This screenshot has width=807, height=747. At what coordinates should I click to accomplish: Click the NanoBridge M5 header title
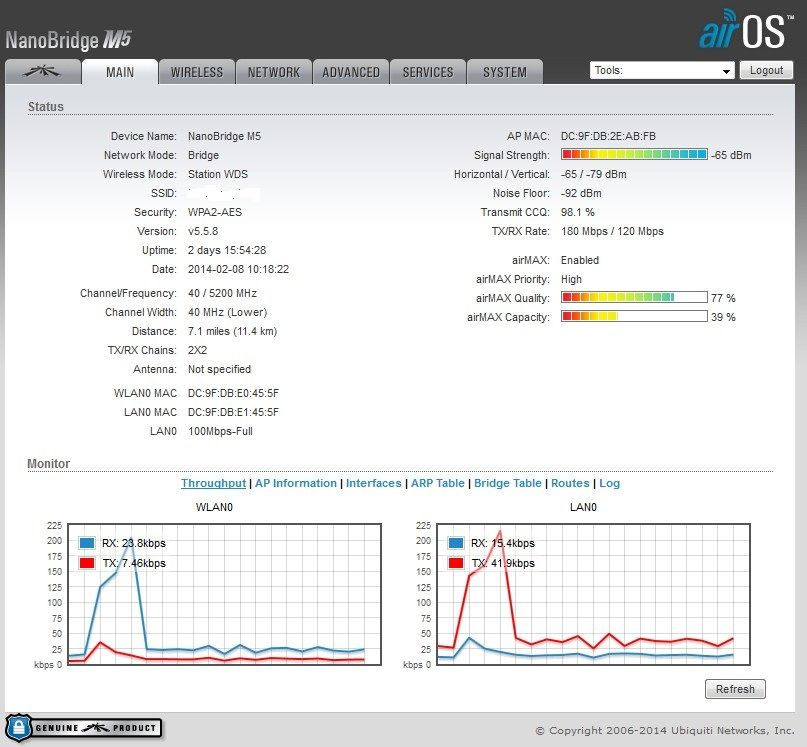point(68,40)
